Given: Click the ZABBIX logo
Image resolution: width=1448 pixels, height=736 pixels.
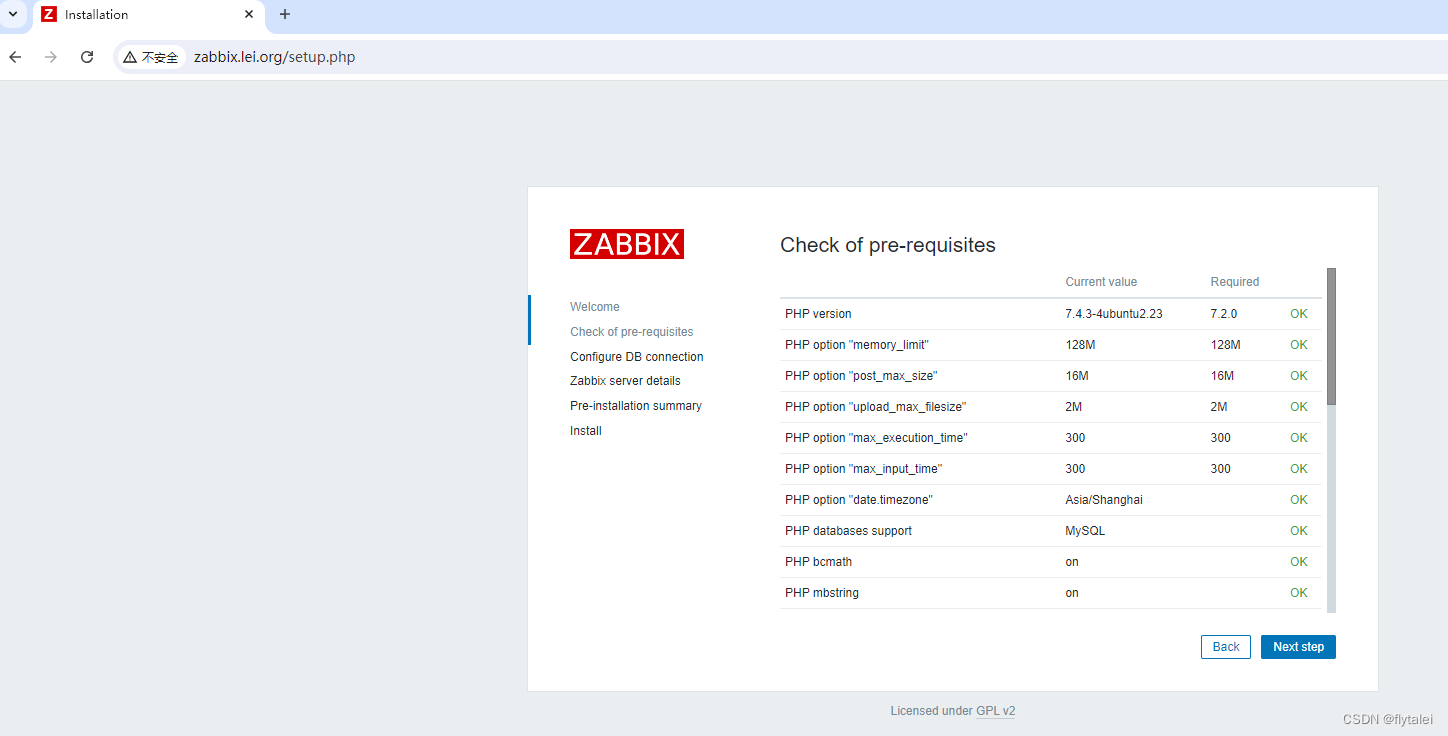Looking at the screenshot, I should click(x=627, y=244).
